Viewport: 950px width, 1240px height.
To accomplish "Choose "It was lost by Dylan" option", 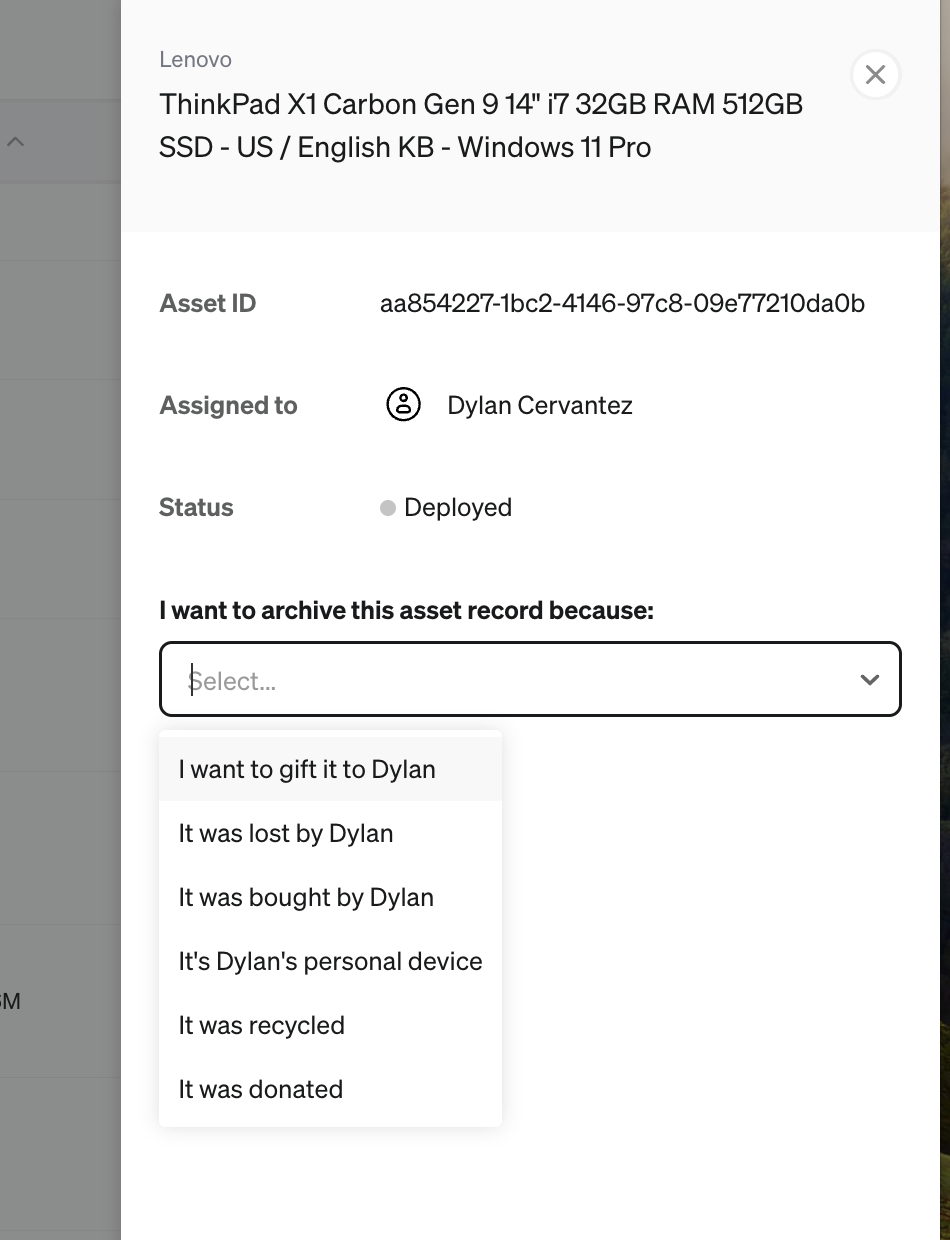I will point(330,833).
